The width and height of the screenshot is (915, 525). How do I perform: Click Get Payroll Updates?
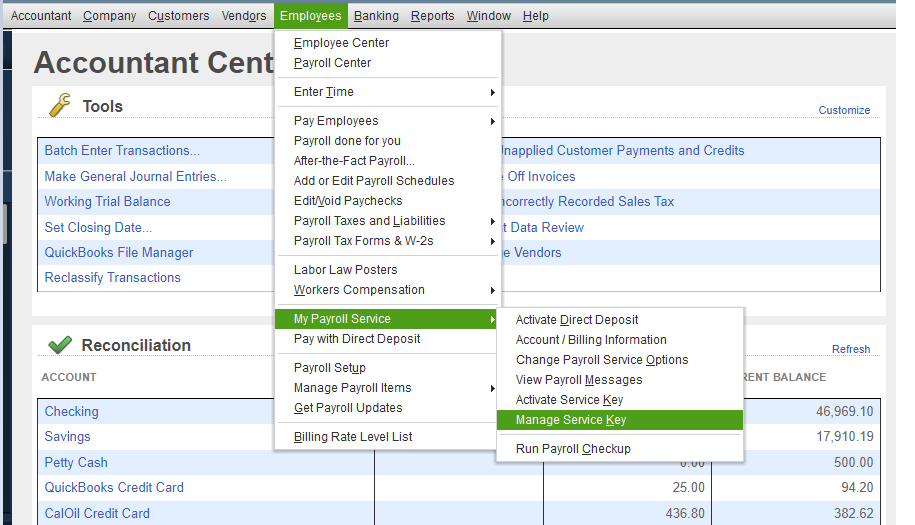point(347,408)
